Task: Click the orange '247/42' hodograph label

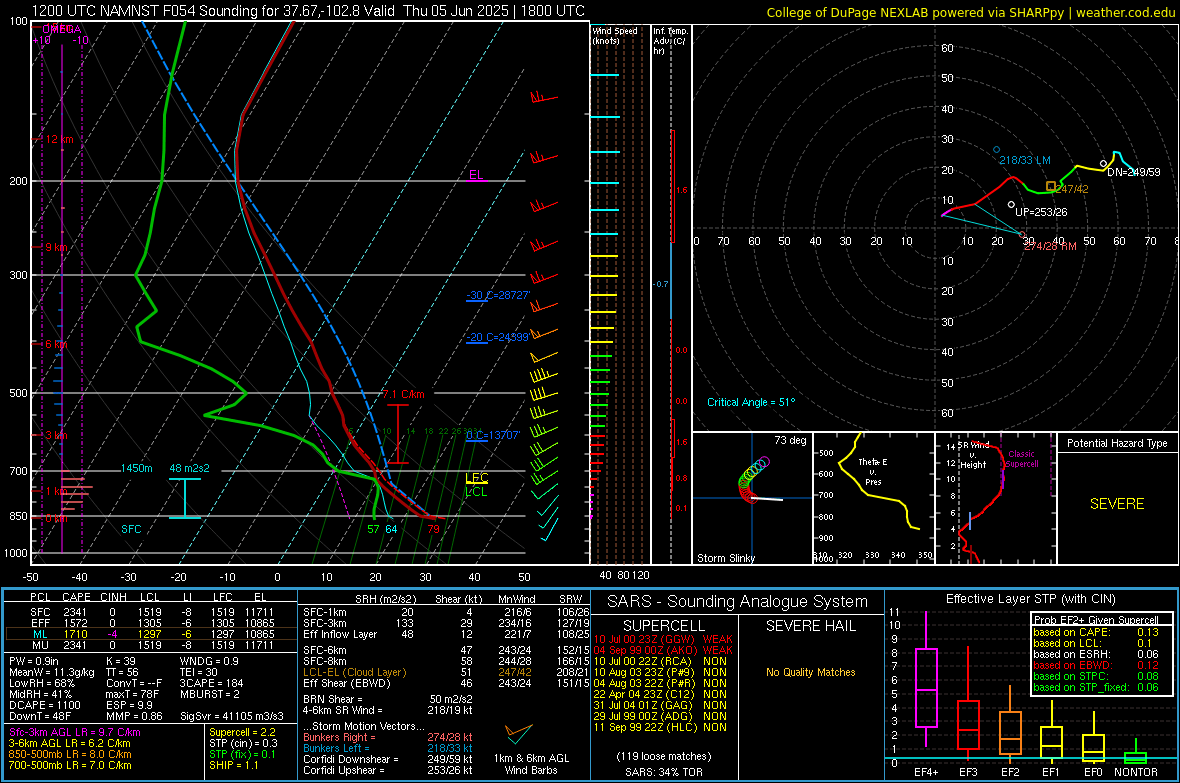Action: pyautogui.click(x=1074, y=189)
